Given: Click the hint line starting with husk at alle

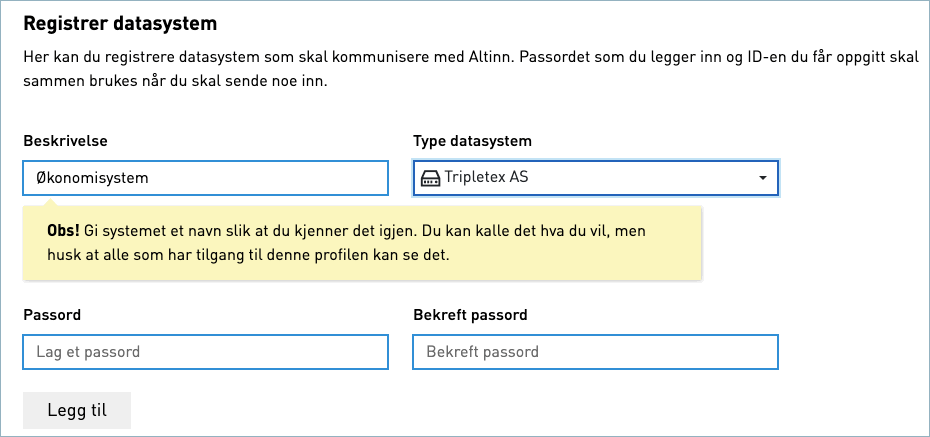Looking at the screenshot, I should (249, 256).
